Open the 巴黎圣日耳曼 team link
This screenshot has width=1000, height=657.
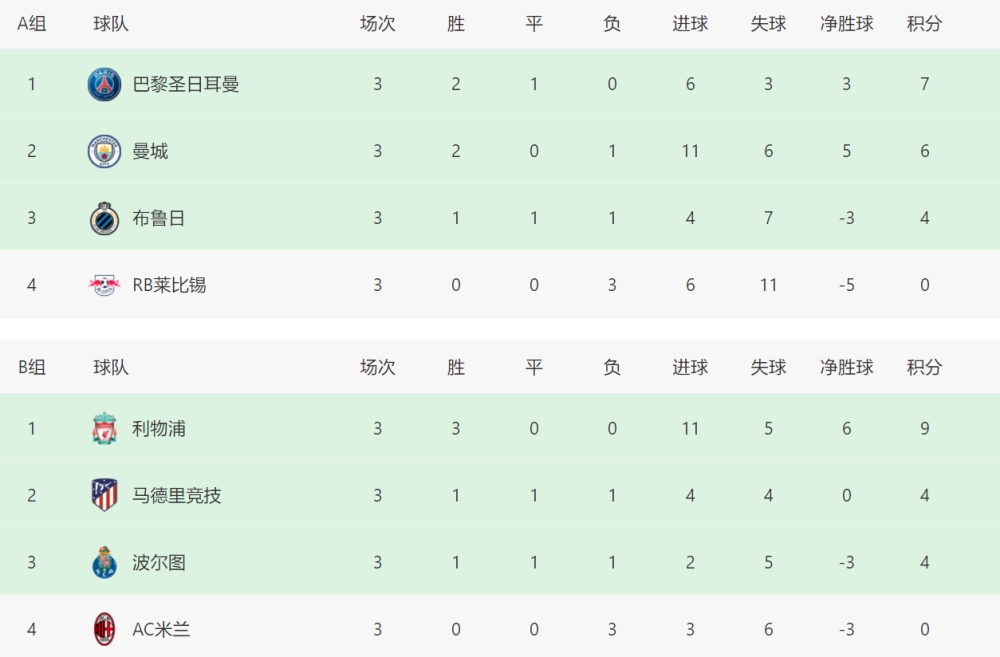186,84
